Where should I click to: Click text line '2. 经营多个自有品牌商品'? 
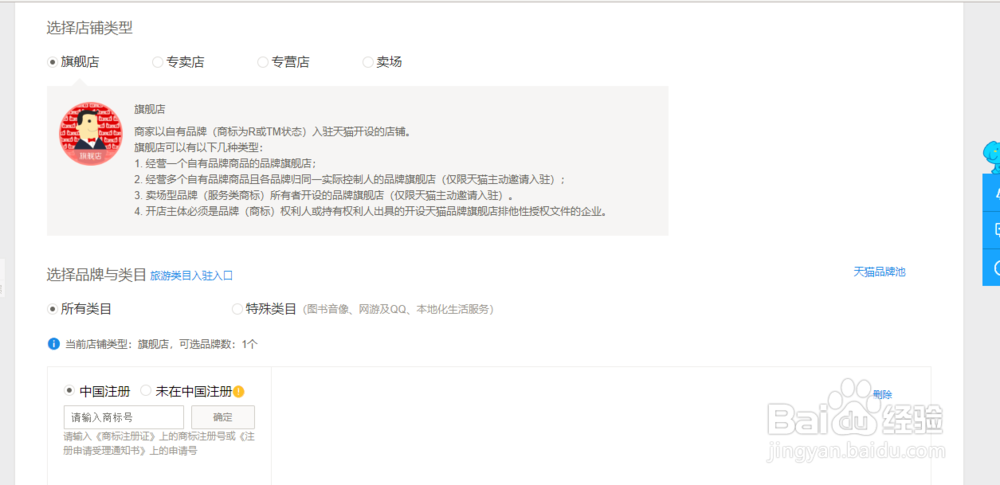point(349,179)
